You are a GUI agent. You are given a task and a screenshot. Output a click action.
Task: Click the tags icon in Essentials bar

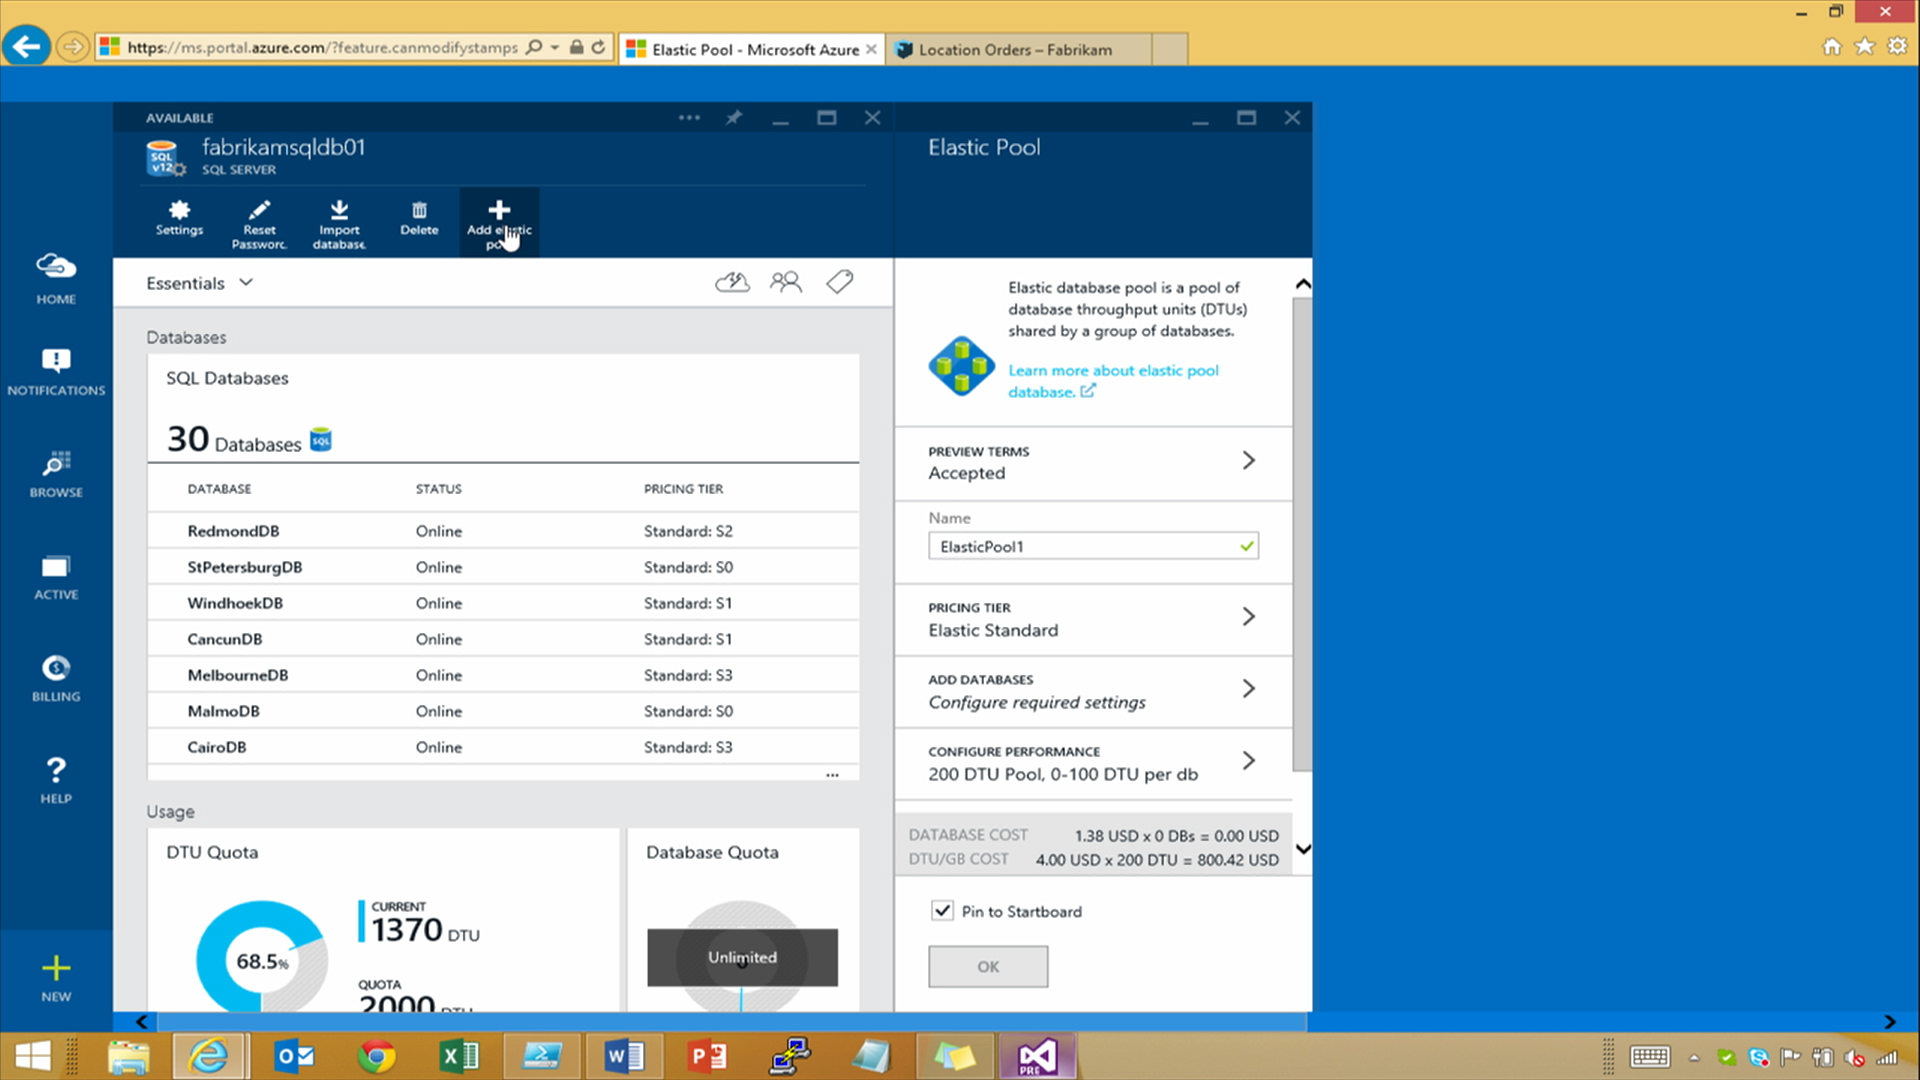(x=840, y=282)
